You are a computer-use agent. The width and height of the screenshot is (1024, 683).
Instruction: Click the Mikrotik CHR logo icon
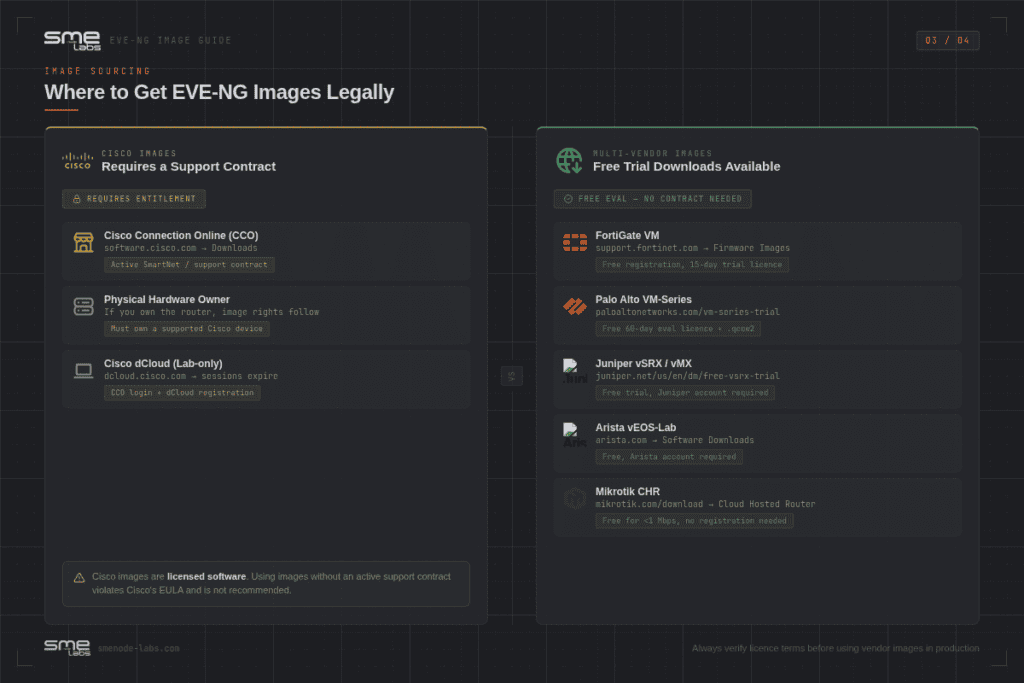[x=575, y=500]
